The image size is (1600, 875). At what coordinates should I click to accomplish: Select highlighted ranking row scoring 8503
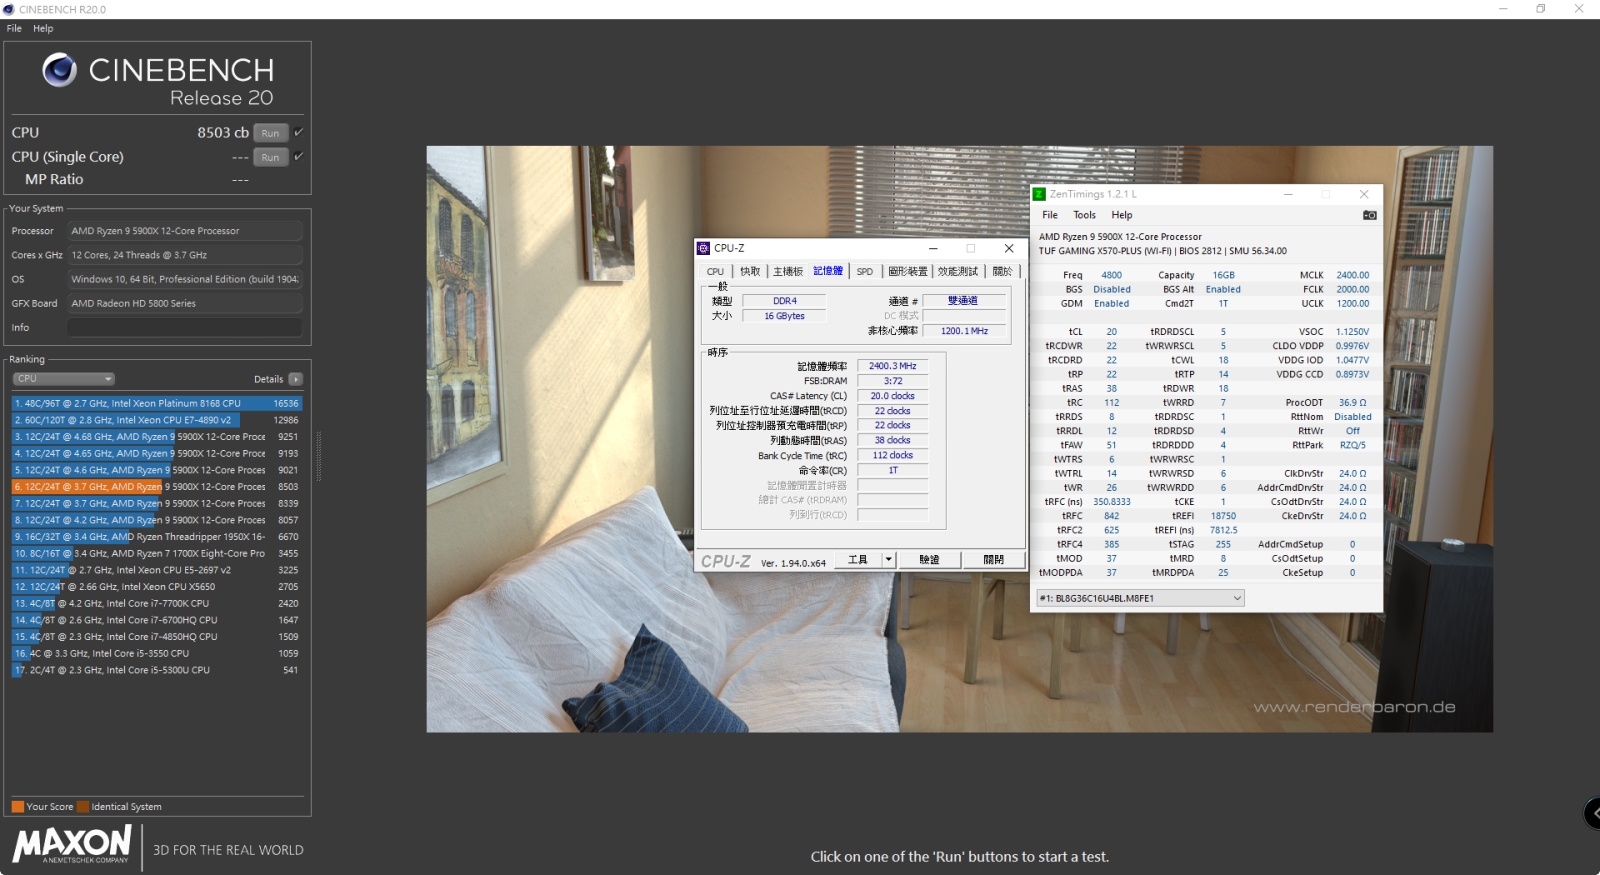coord(156,487)
